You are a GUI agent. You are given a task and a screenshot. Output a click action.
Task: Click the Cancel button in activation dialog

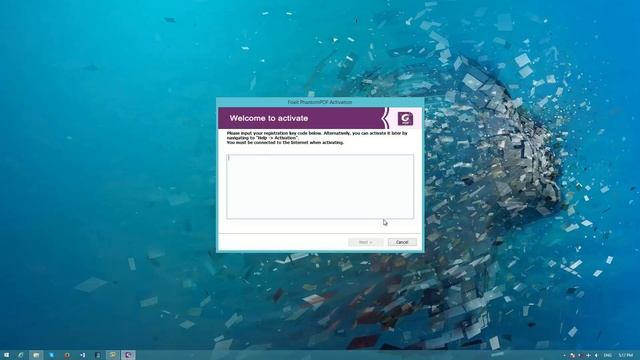[402, 242]
